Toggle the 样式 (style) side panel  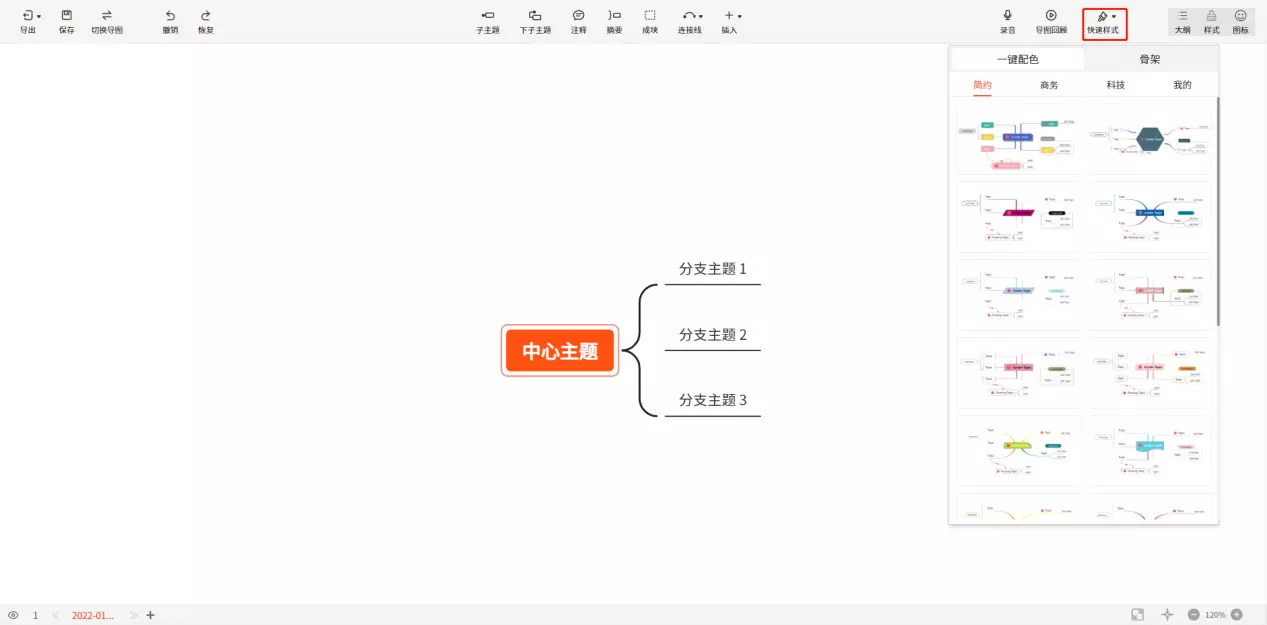(1211, 16)
